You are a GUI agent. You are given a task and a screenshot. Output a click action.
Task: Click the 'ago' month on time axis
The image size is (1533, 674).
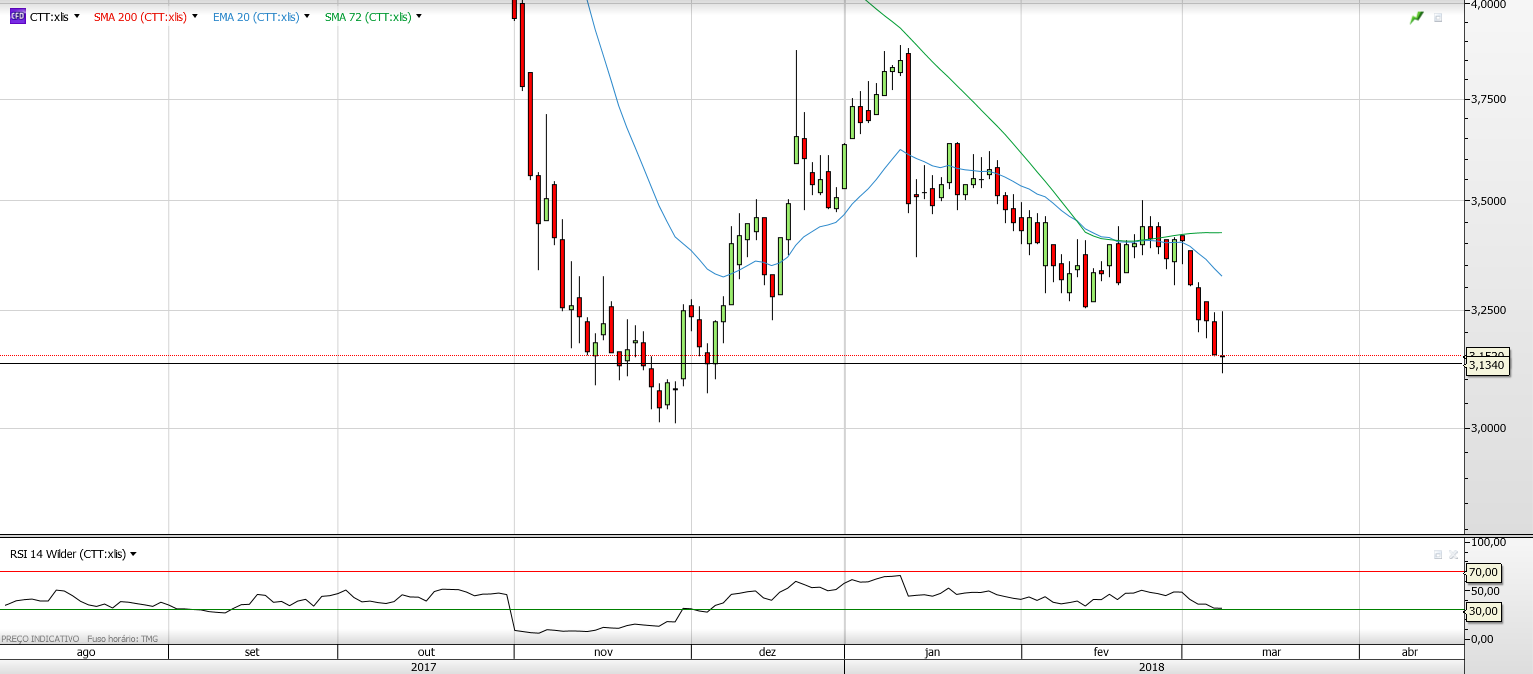point(86,652)
